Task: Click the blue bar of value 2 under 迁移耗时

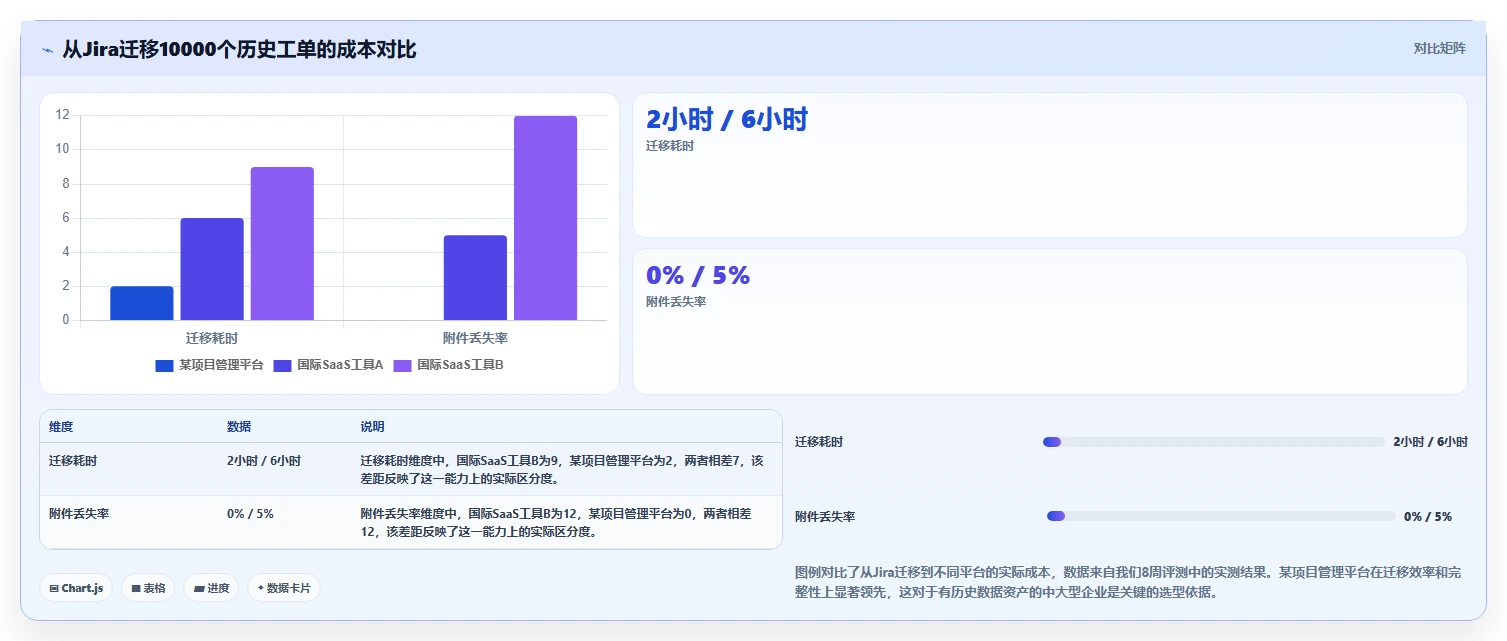Action: [142, 303]
